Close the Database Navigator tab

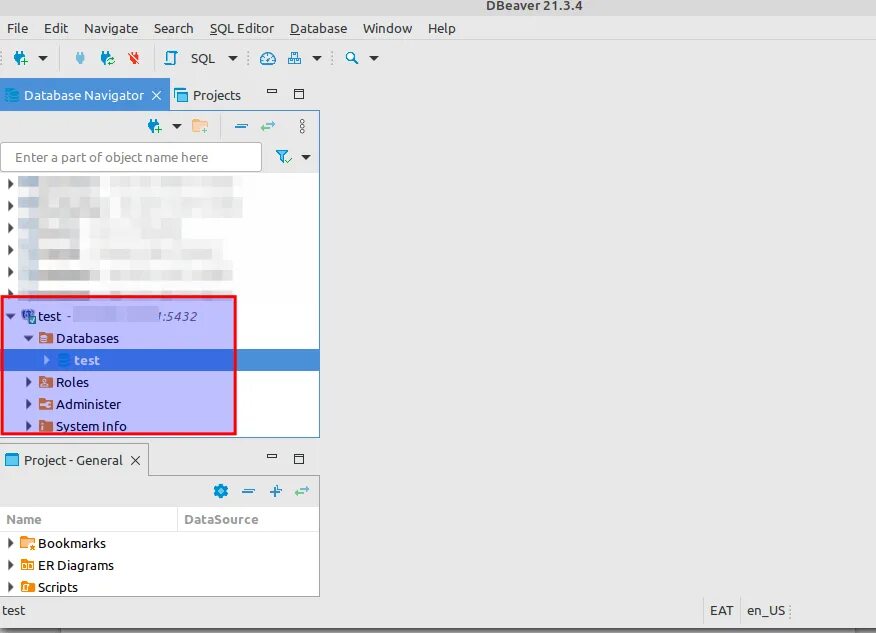tap(156, 96)
